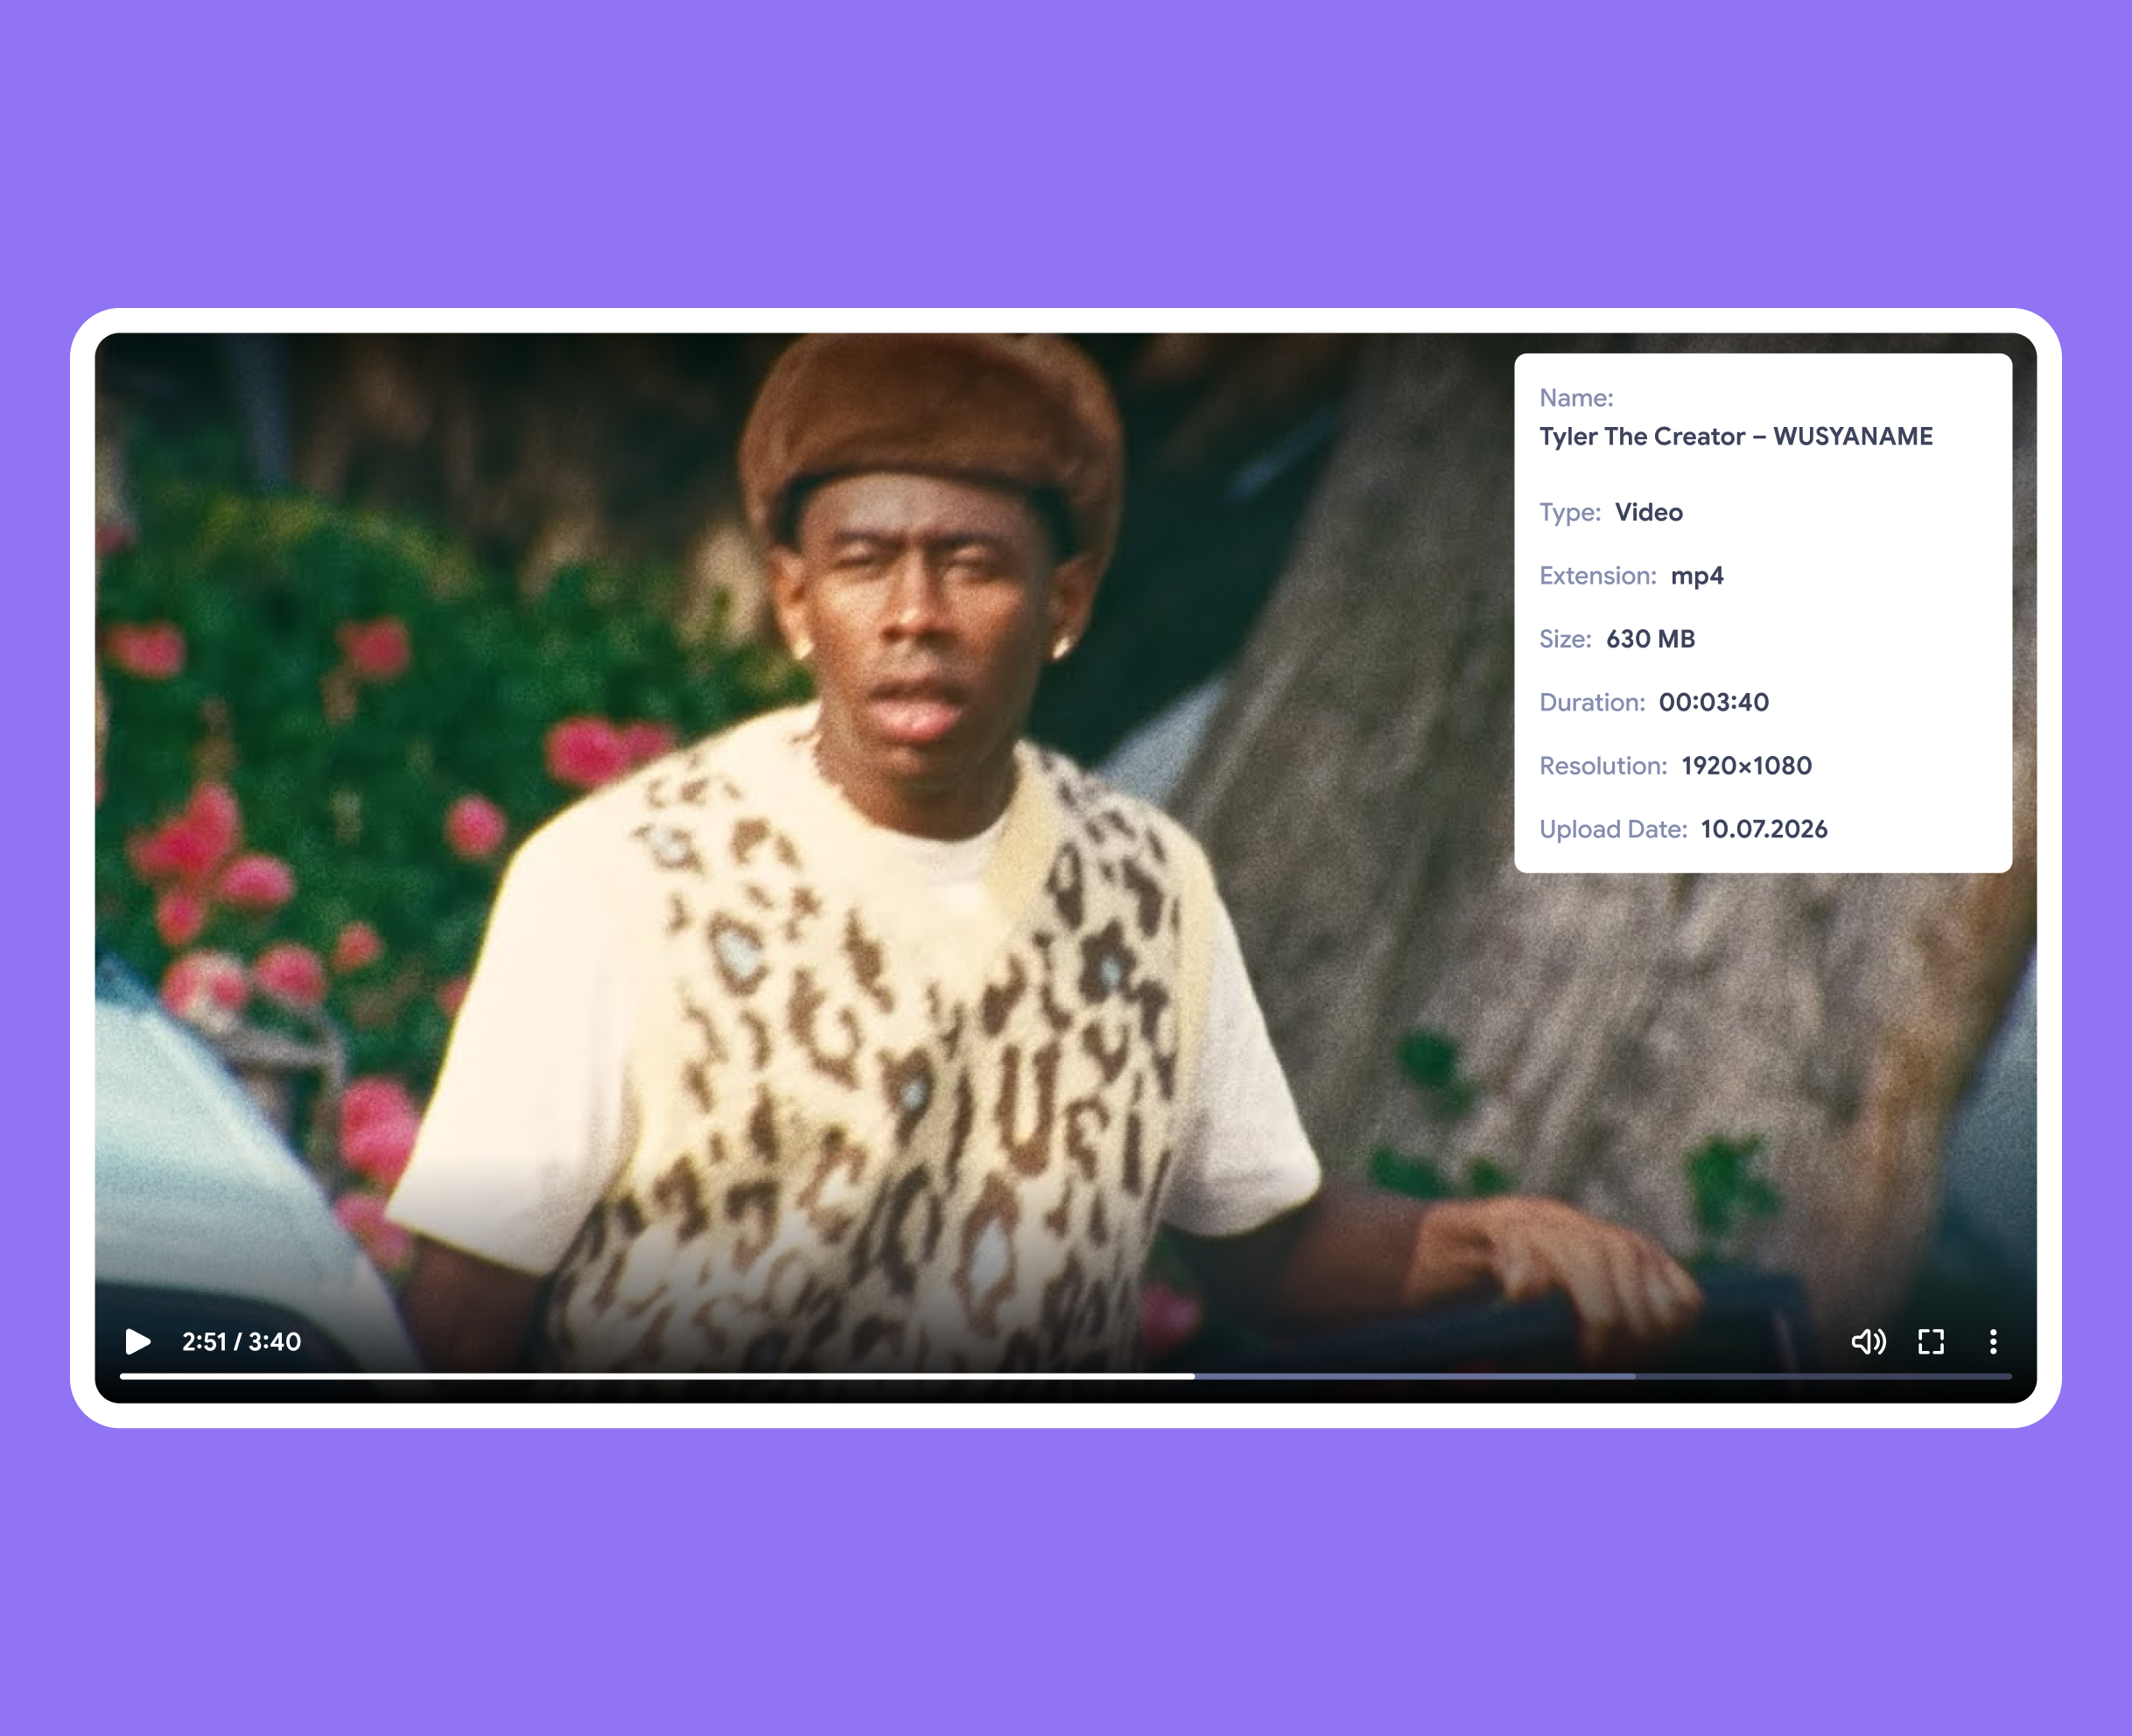Click the Upload Date: label
This screenshot has width=2132, height=1736.
(1613, 829)
